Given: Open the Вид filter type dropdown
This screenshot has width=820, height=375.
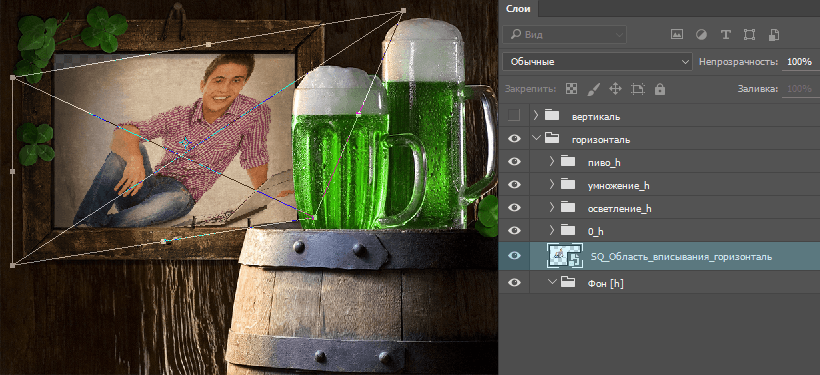Looking at the screenshot, I should coord(564,35).
